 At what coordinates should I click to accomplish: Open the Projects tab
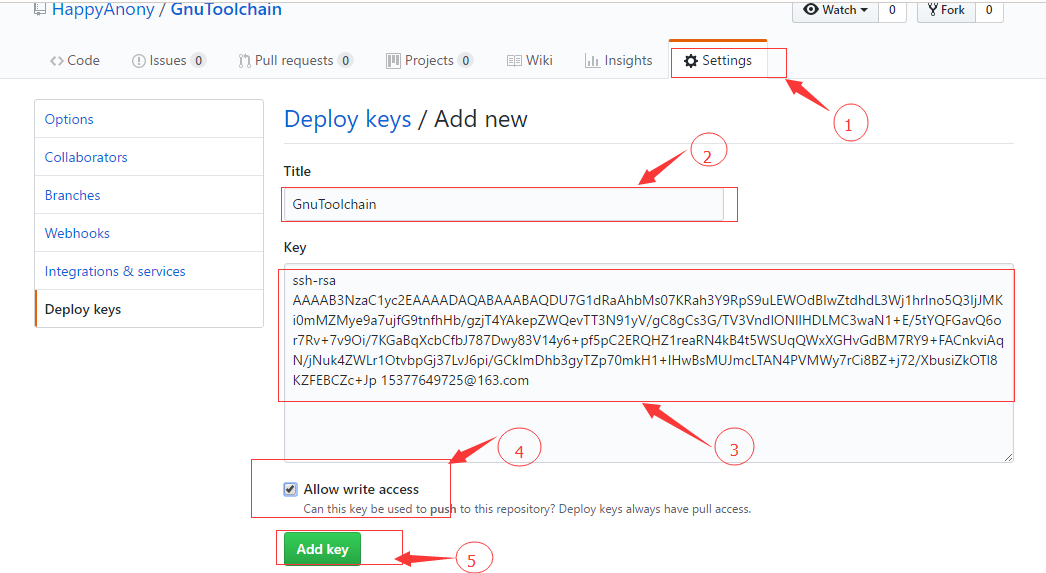[x=430, y=60]
